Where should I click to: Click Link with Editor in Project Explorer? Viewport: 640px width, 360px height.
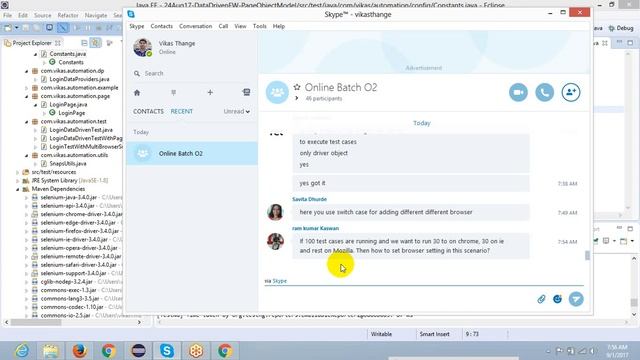tap(96, 42)
